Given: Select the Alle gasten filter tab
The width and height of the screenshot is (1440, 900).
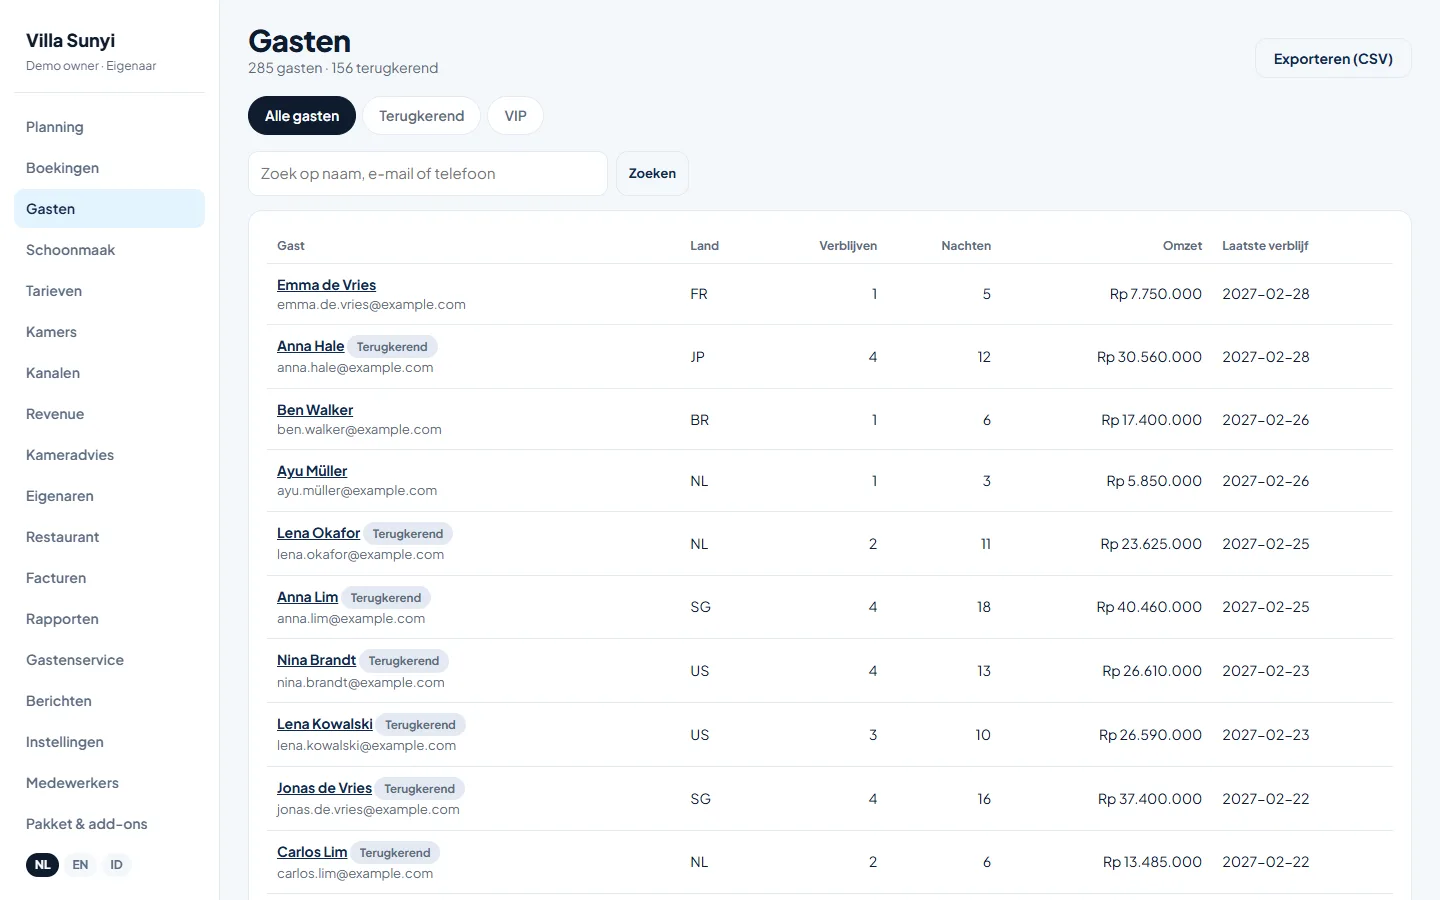Looking at the screenshot, I should [302, 116].
